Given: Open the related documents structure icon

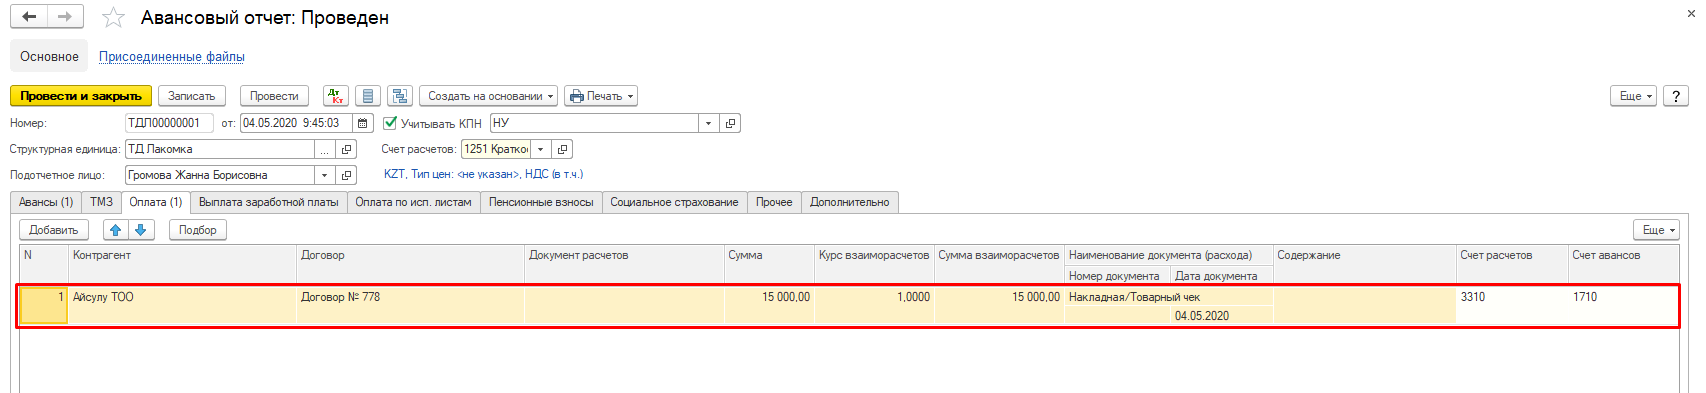Looking at the screenshot, I should (400, 96).
